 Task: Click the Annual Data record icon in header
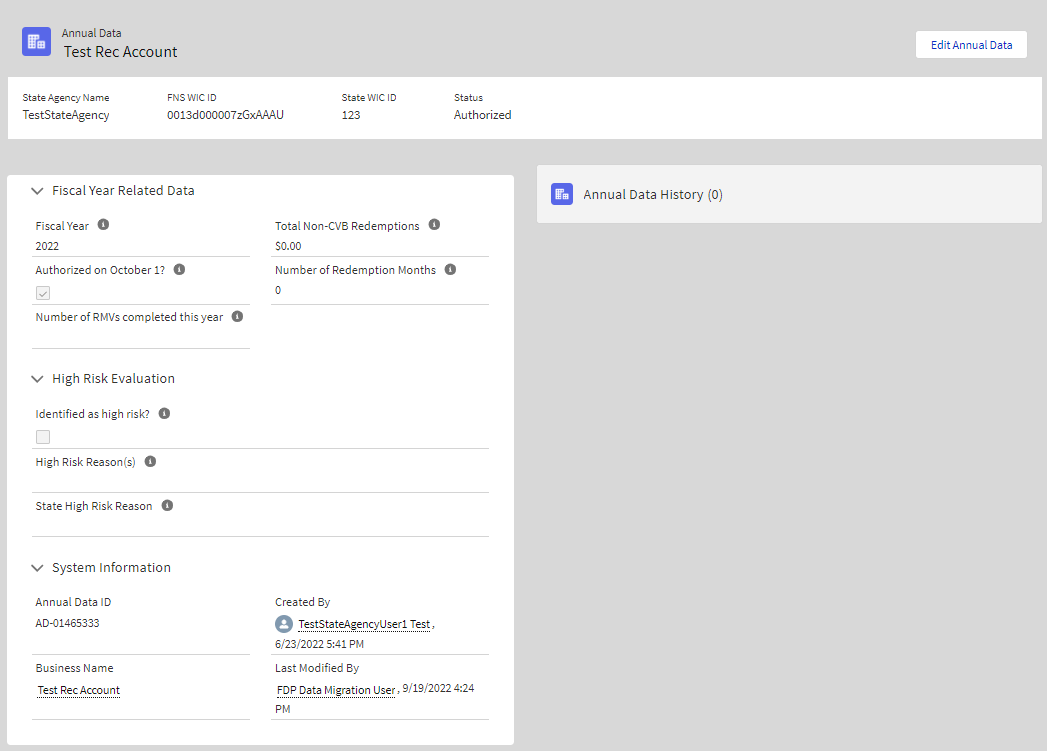coord(37,41)
